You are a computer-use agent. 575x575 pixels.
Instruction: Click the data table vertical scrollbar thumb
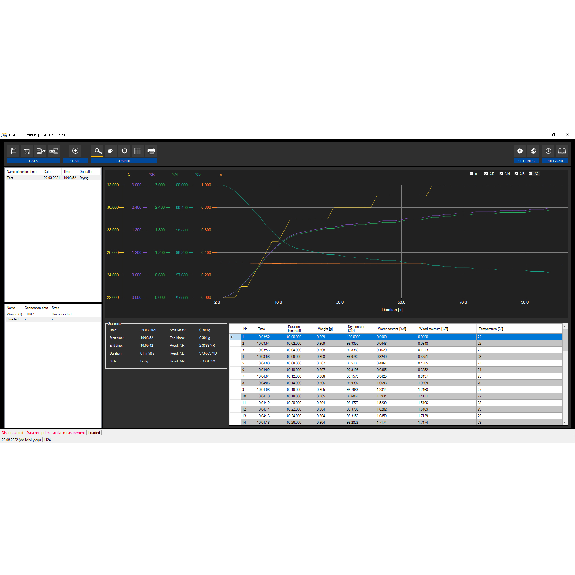click(565, 340)
